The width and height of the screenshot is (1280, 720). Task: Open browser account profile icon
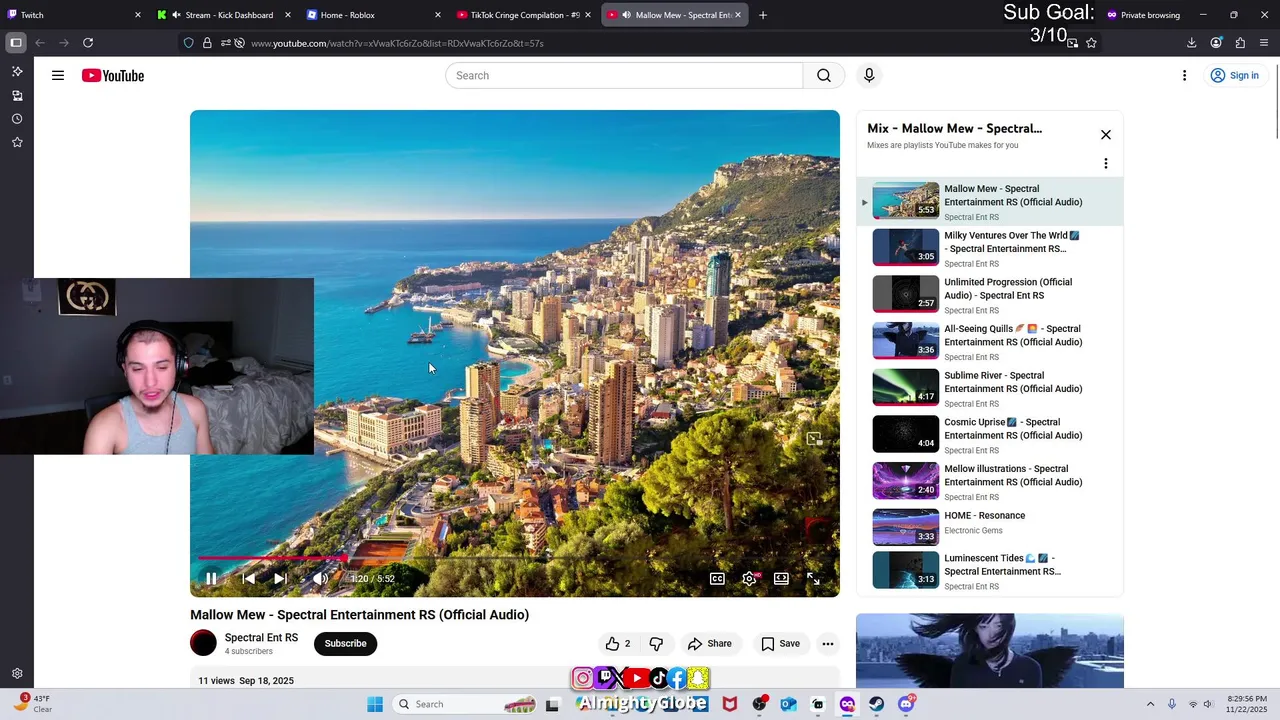coord(1216,43)
